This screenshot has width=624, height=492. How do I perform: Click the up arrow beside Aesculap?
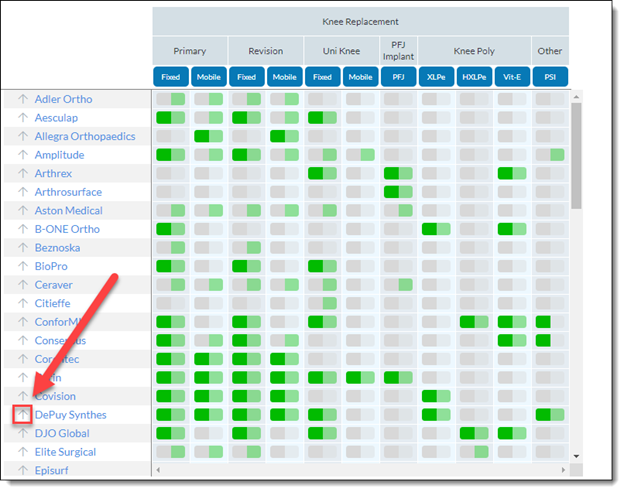click(x=23, y=118)
